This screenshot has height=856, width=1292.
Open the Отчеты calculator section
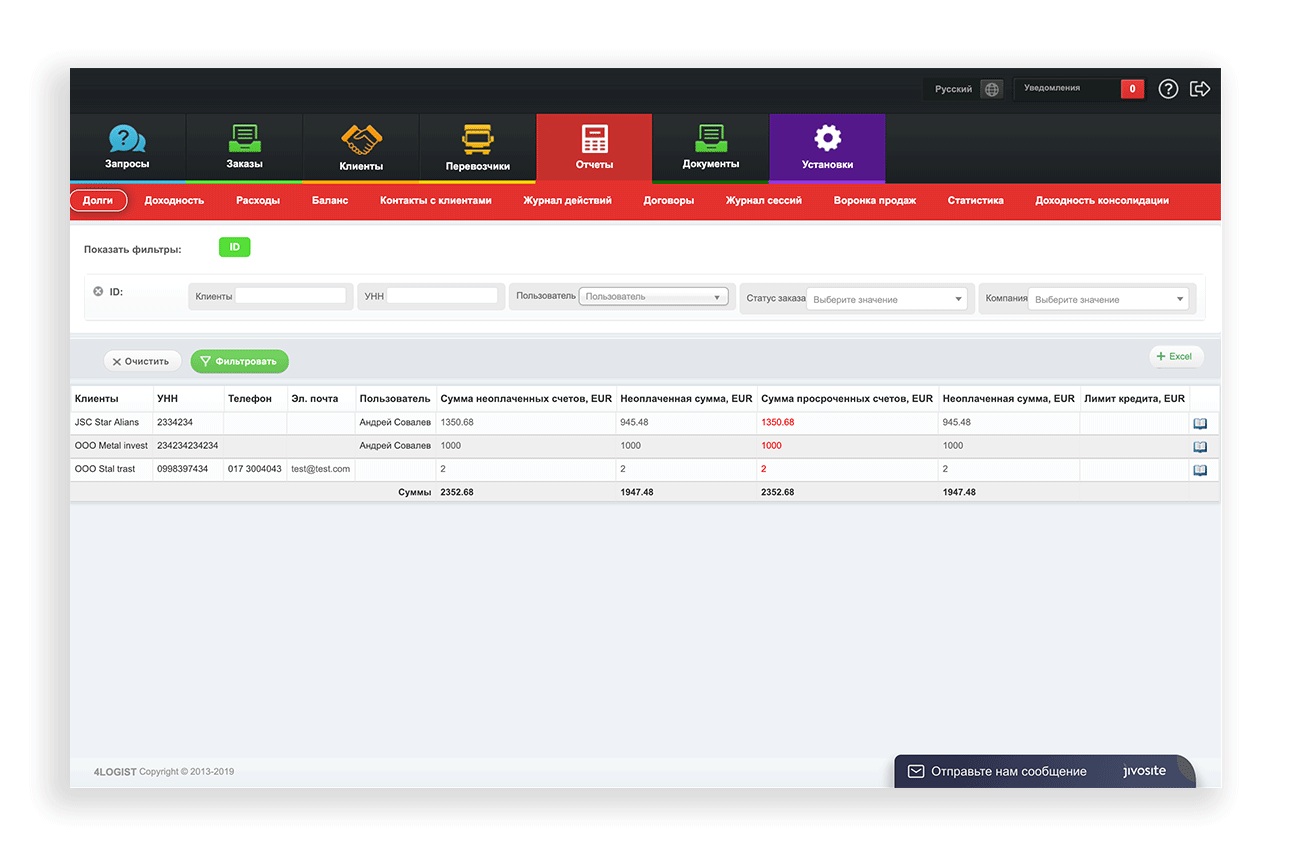pos(594,148)
